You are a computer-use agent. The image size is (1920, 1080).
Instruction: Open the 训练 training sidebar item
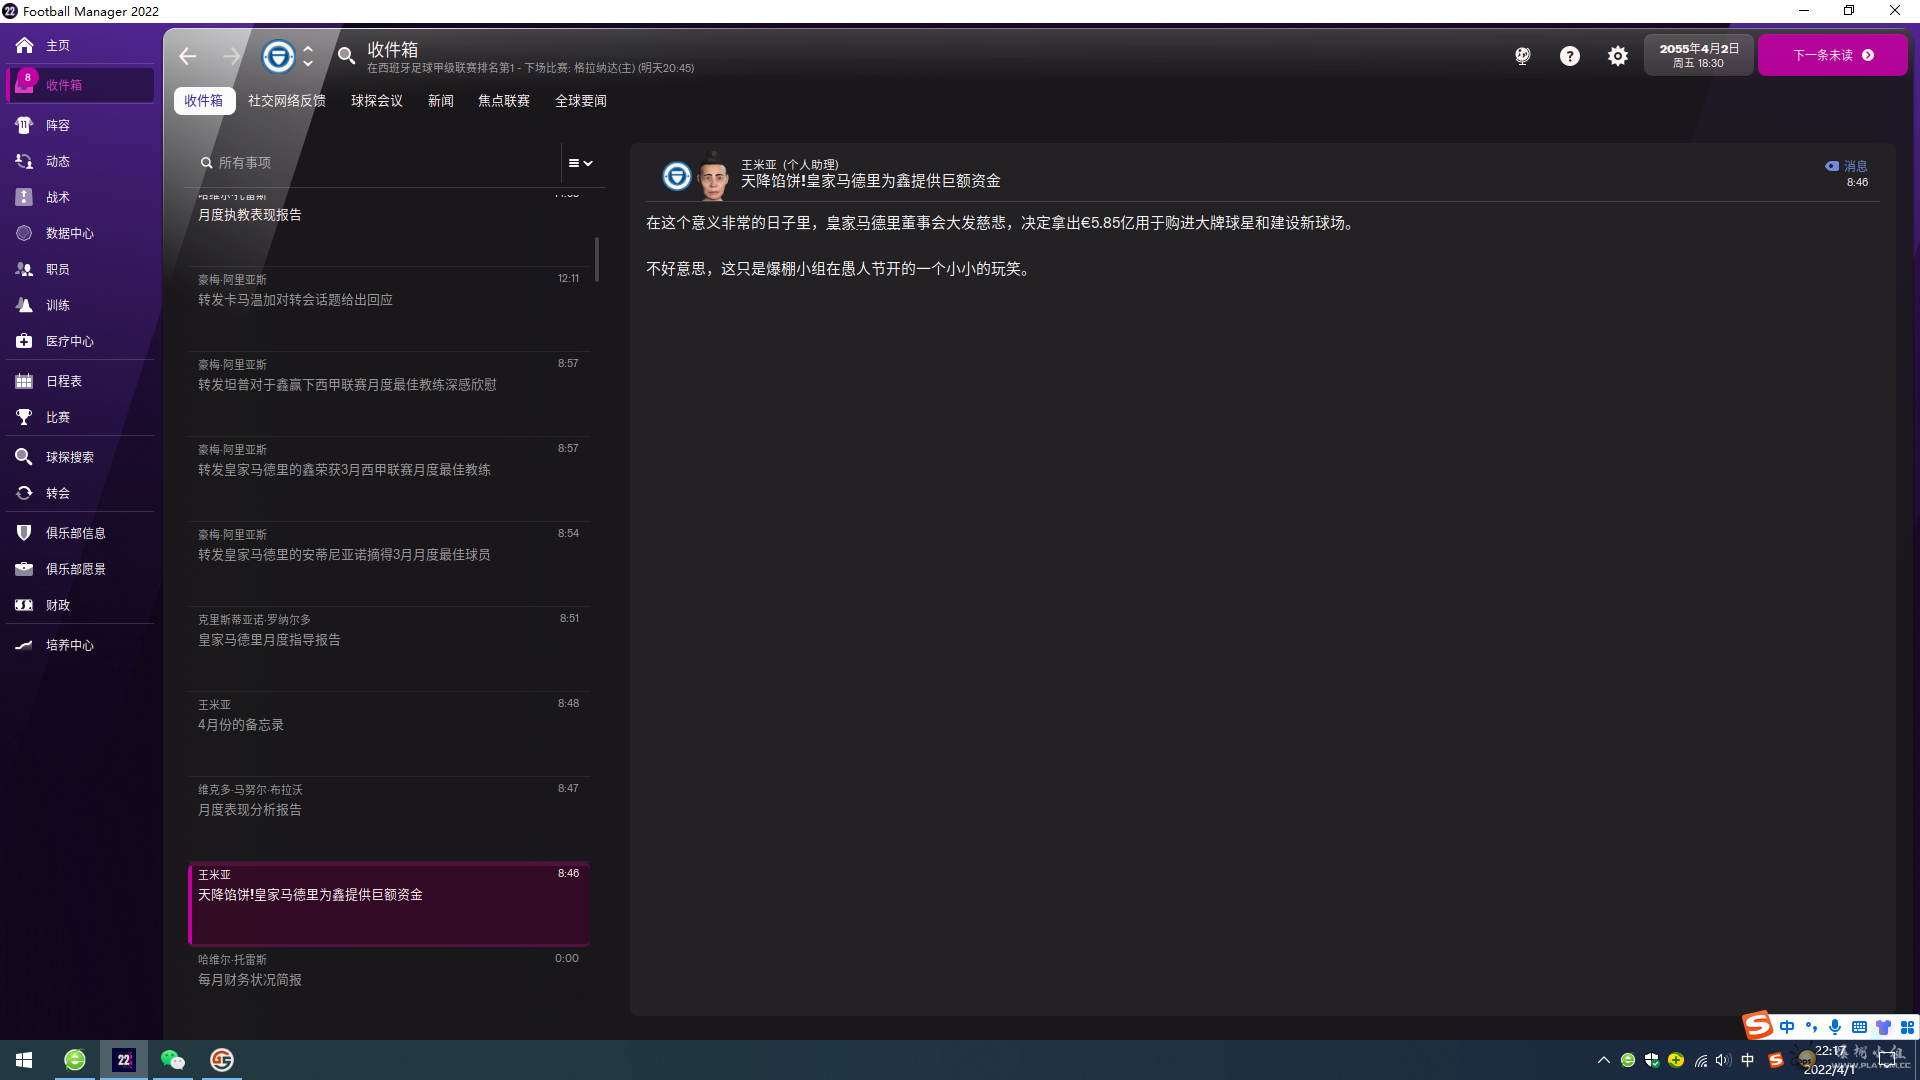coord(80,305)
